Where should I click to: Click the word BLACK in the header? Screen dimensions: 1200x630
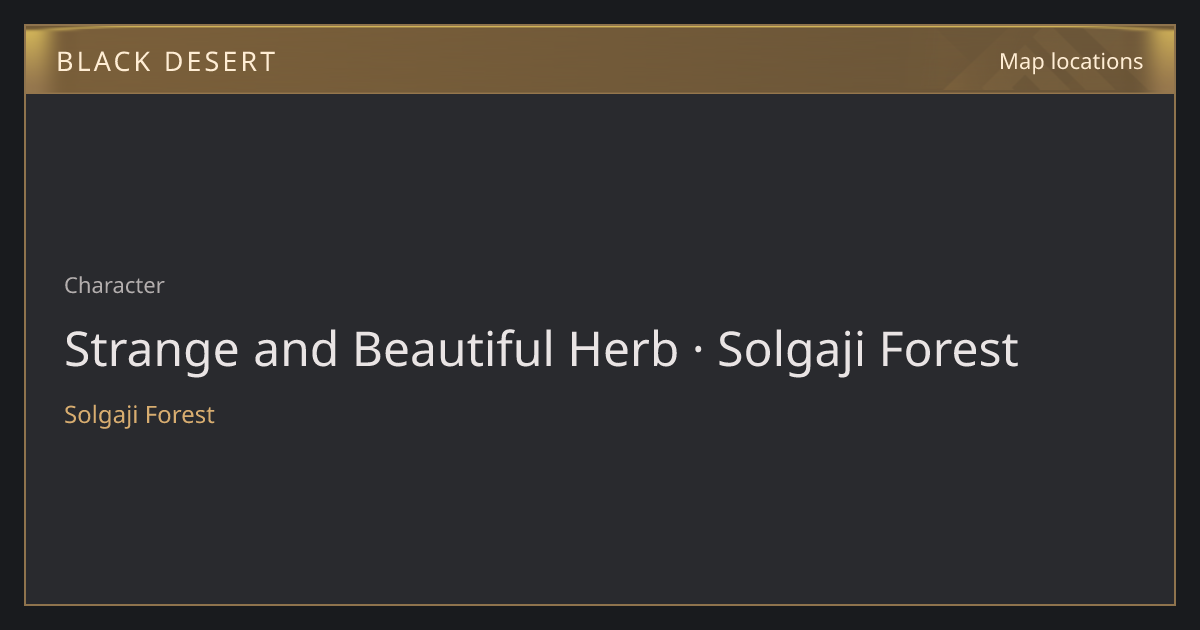[102, 62]
